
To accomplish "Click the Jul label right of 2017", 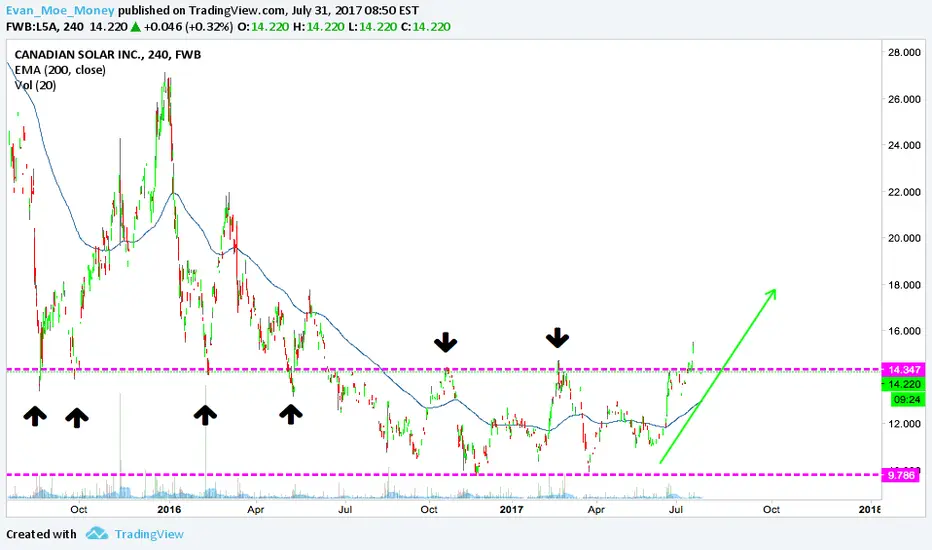I will point(675,510).
